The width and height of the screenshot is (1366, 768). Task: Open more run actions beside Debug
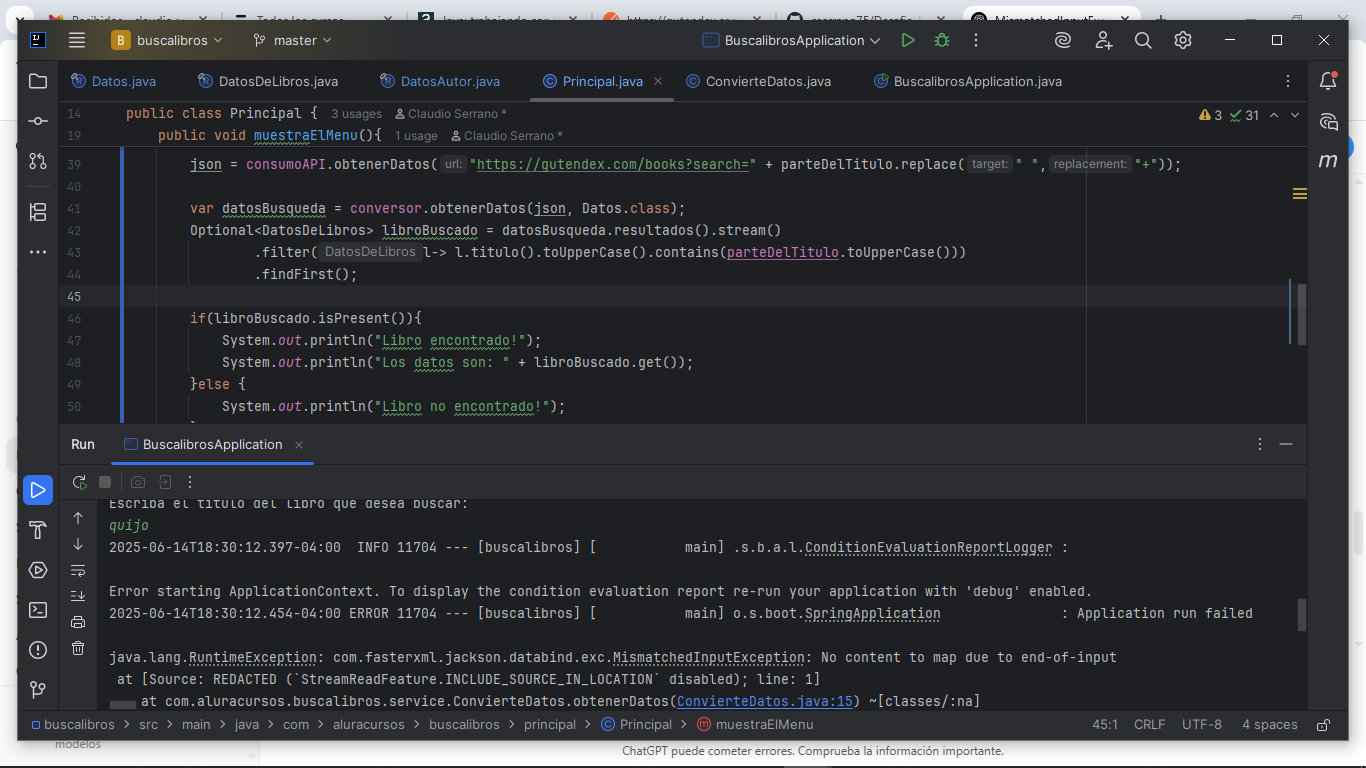(x=976, y=40)
